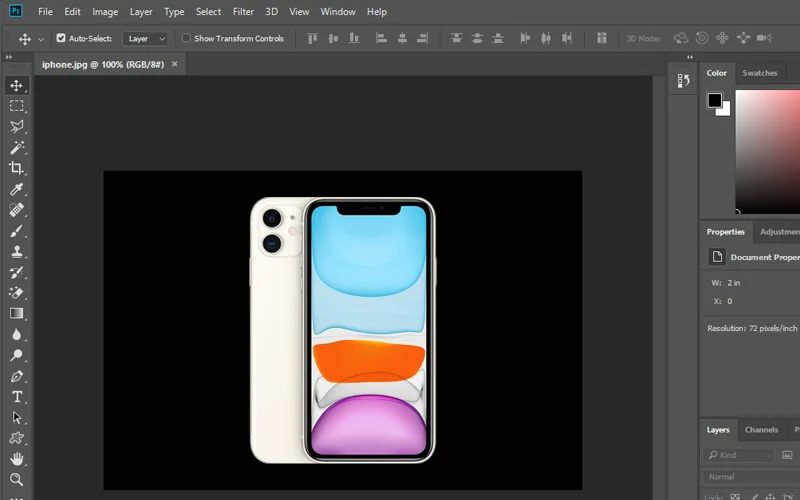Open the Move tool preset picker arrow
This screenshot has height=500, width=800.
click(41, 39)
